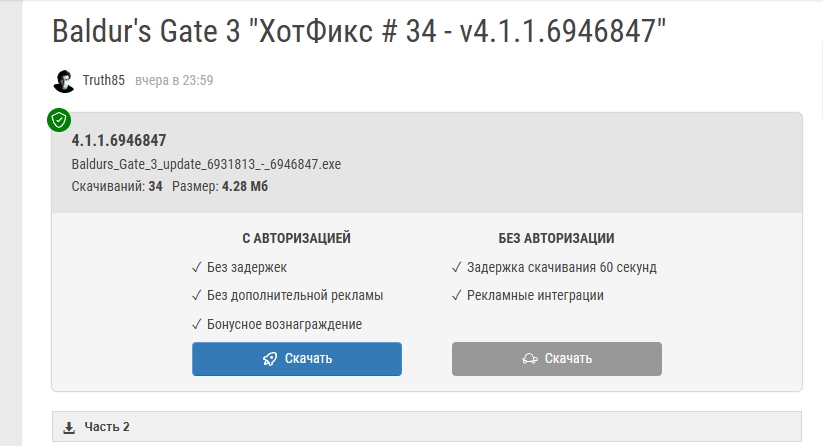
Task: Select the С АВТОРИЗАЦИЕЙ heading
Action: pos(297,239)
